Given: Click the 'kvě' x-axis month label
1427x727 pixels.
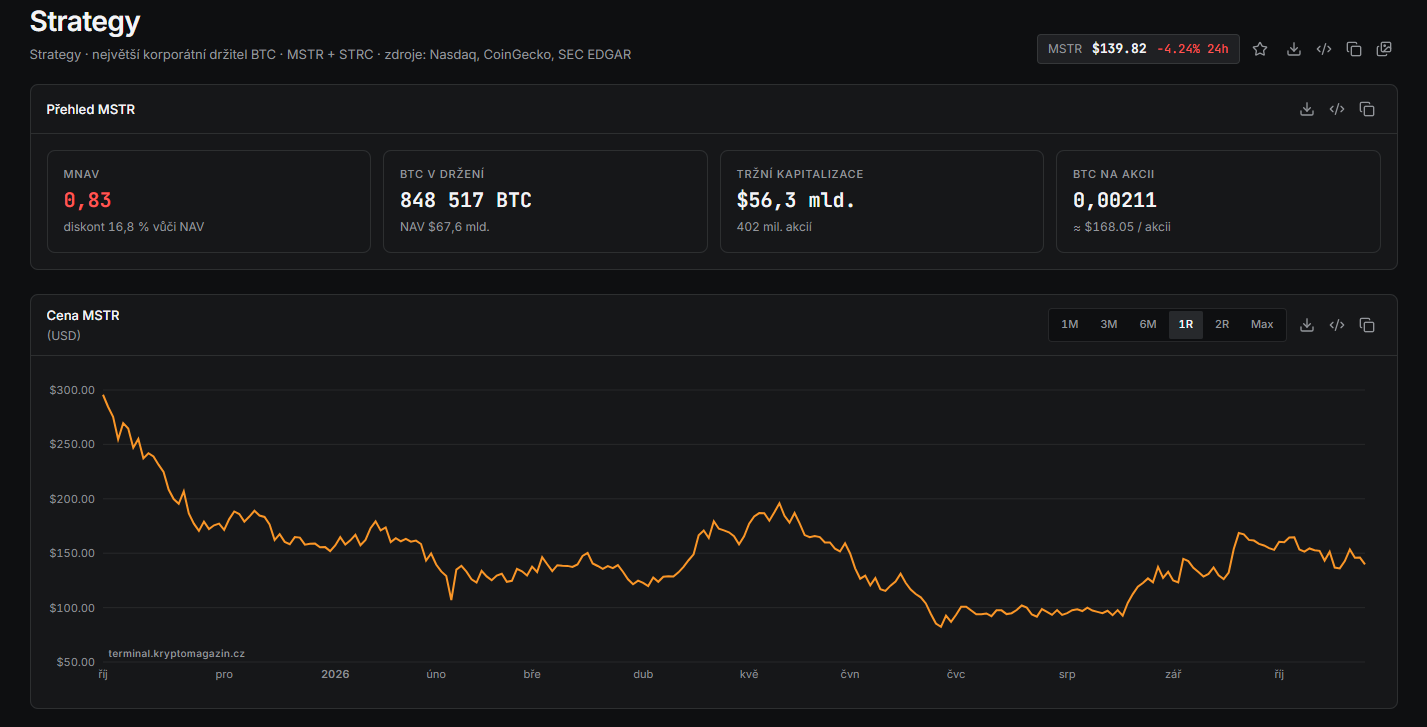Looking at the screenshot, I should 749,674.
